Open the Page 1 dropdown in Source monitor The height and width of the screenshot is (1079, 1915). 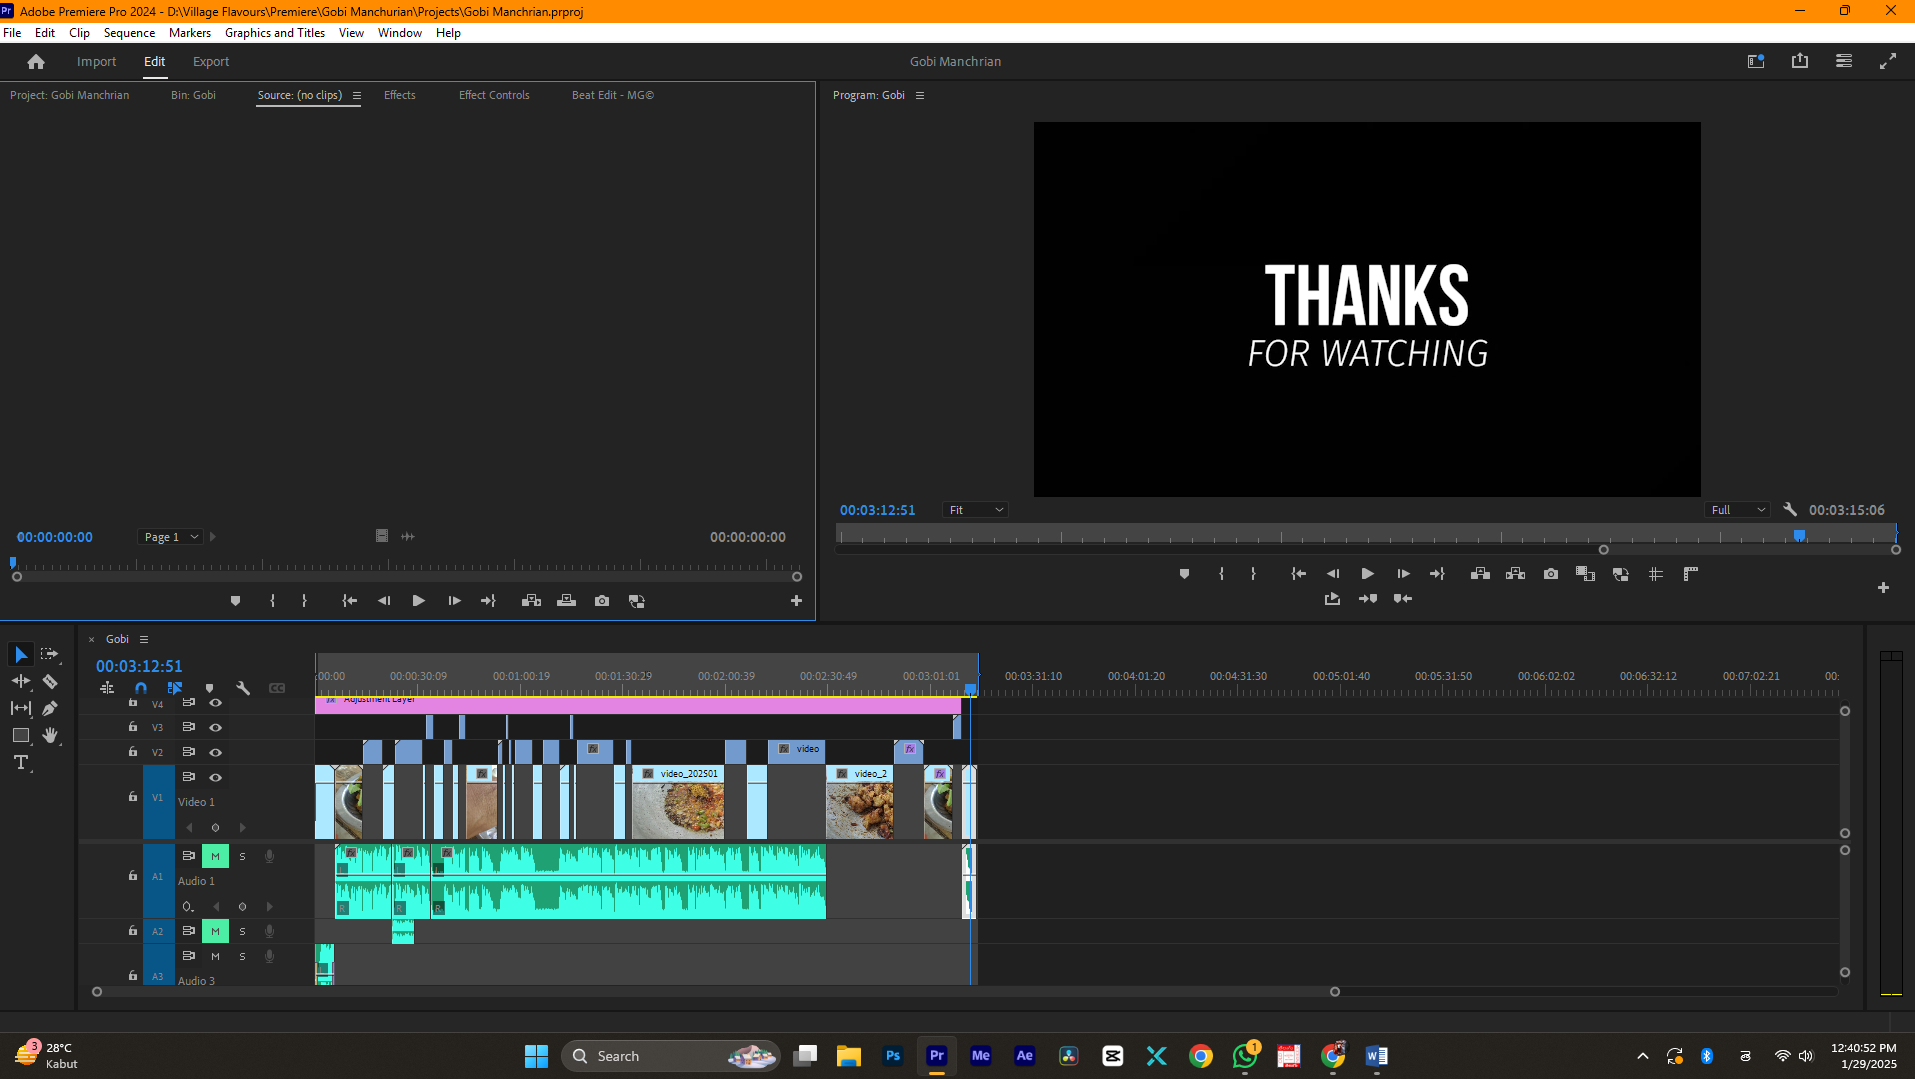(x=170, y=537)
